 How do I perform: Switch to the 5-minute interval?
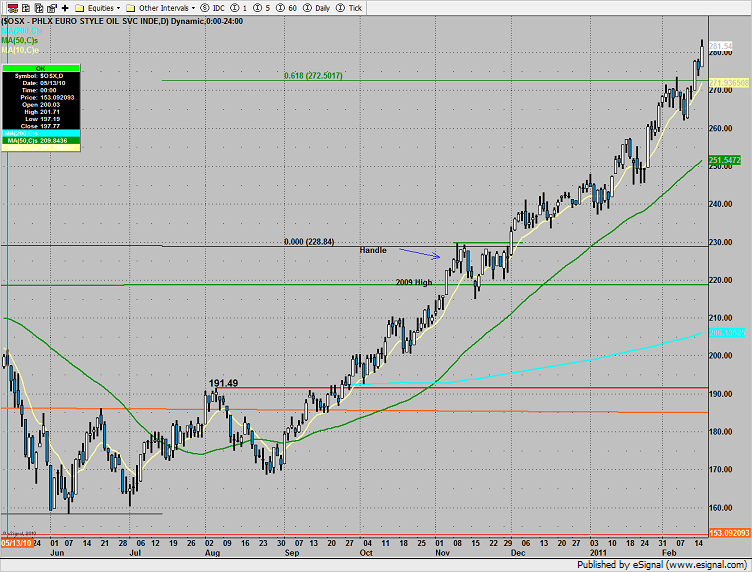click(x=265, y=7)
